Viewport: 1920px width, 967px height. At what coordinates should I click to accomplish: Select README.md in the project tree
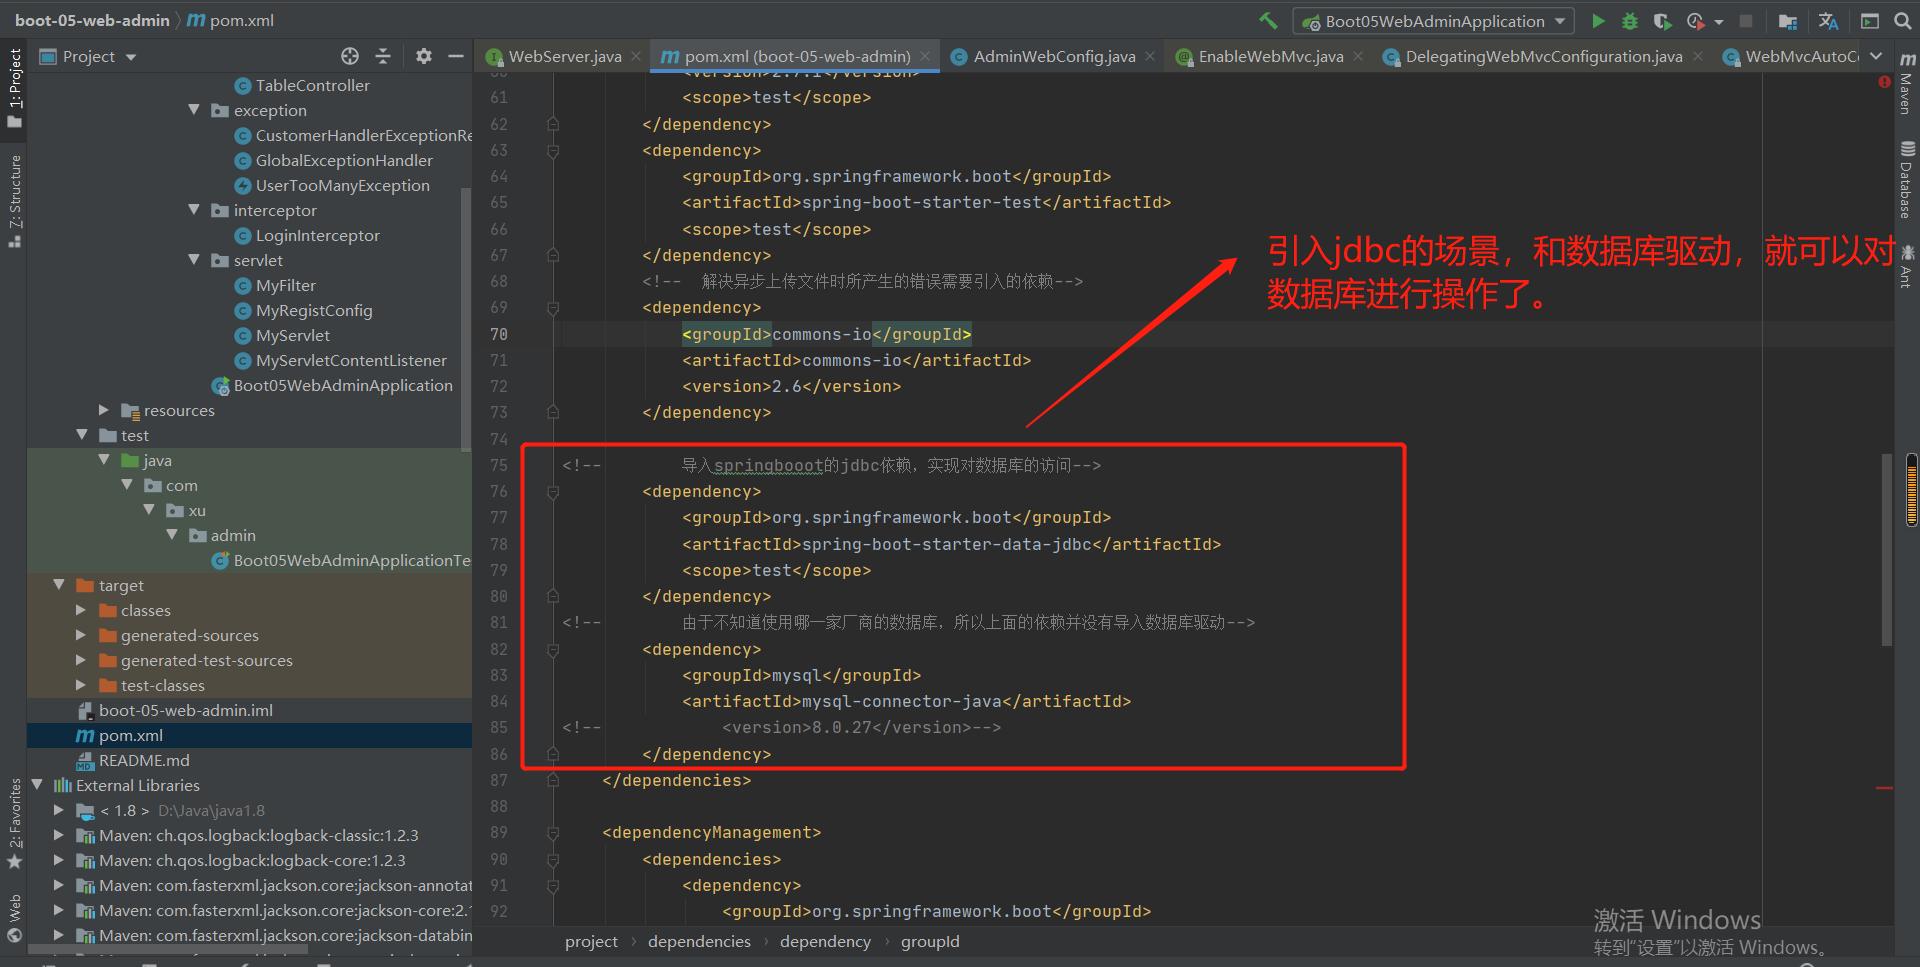(144, 760)
